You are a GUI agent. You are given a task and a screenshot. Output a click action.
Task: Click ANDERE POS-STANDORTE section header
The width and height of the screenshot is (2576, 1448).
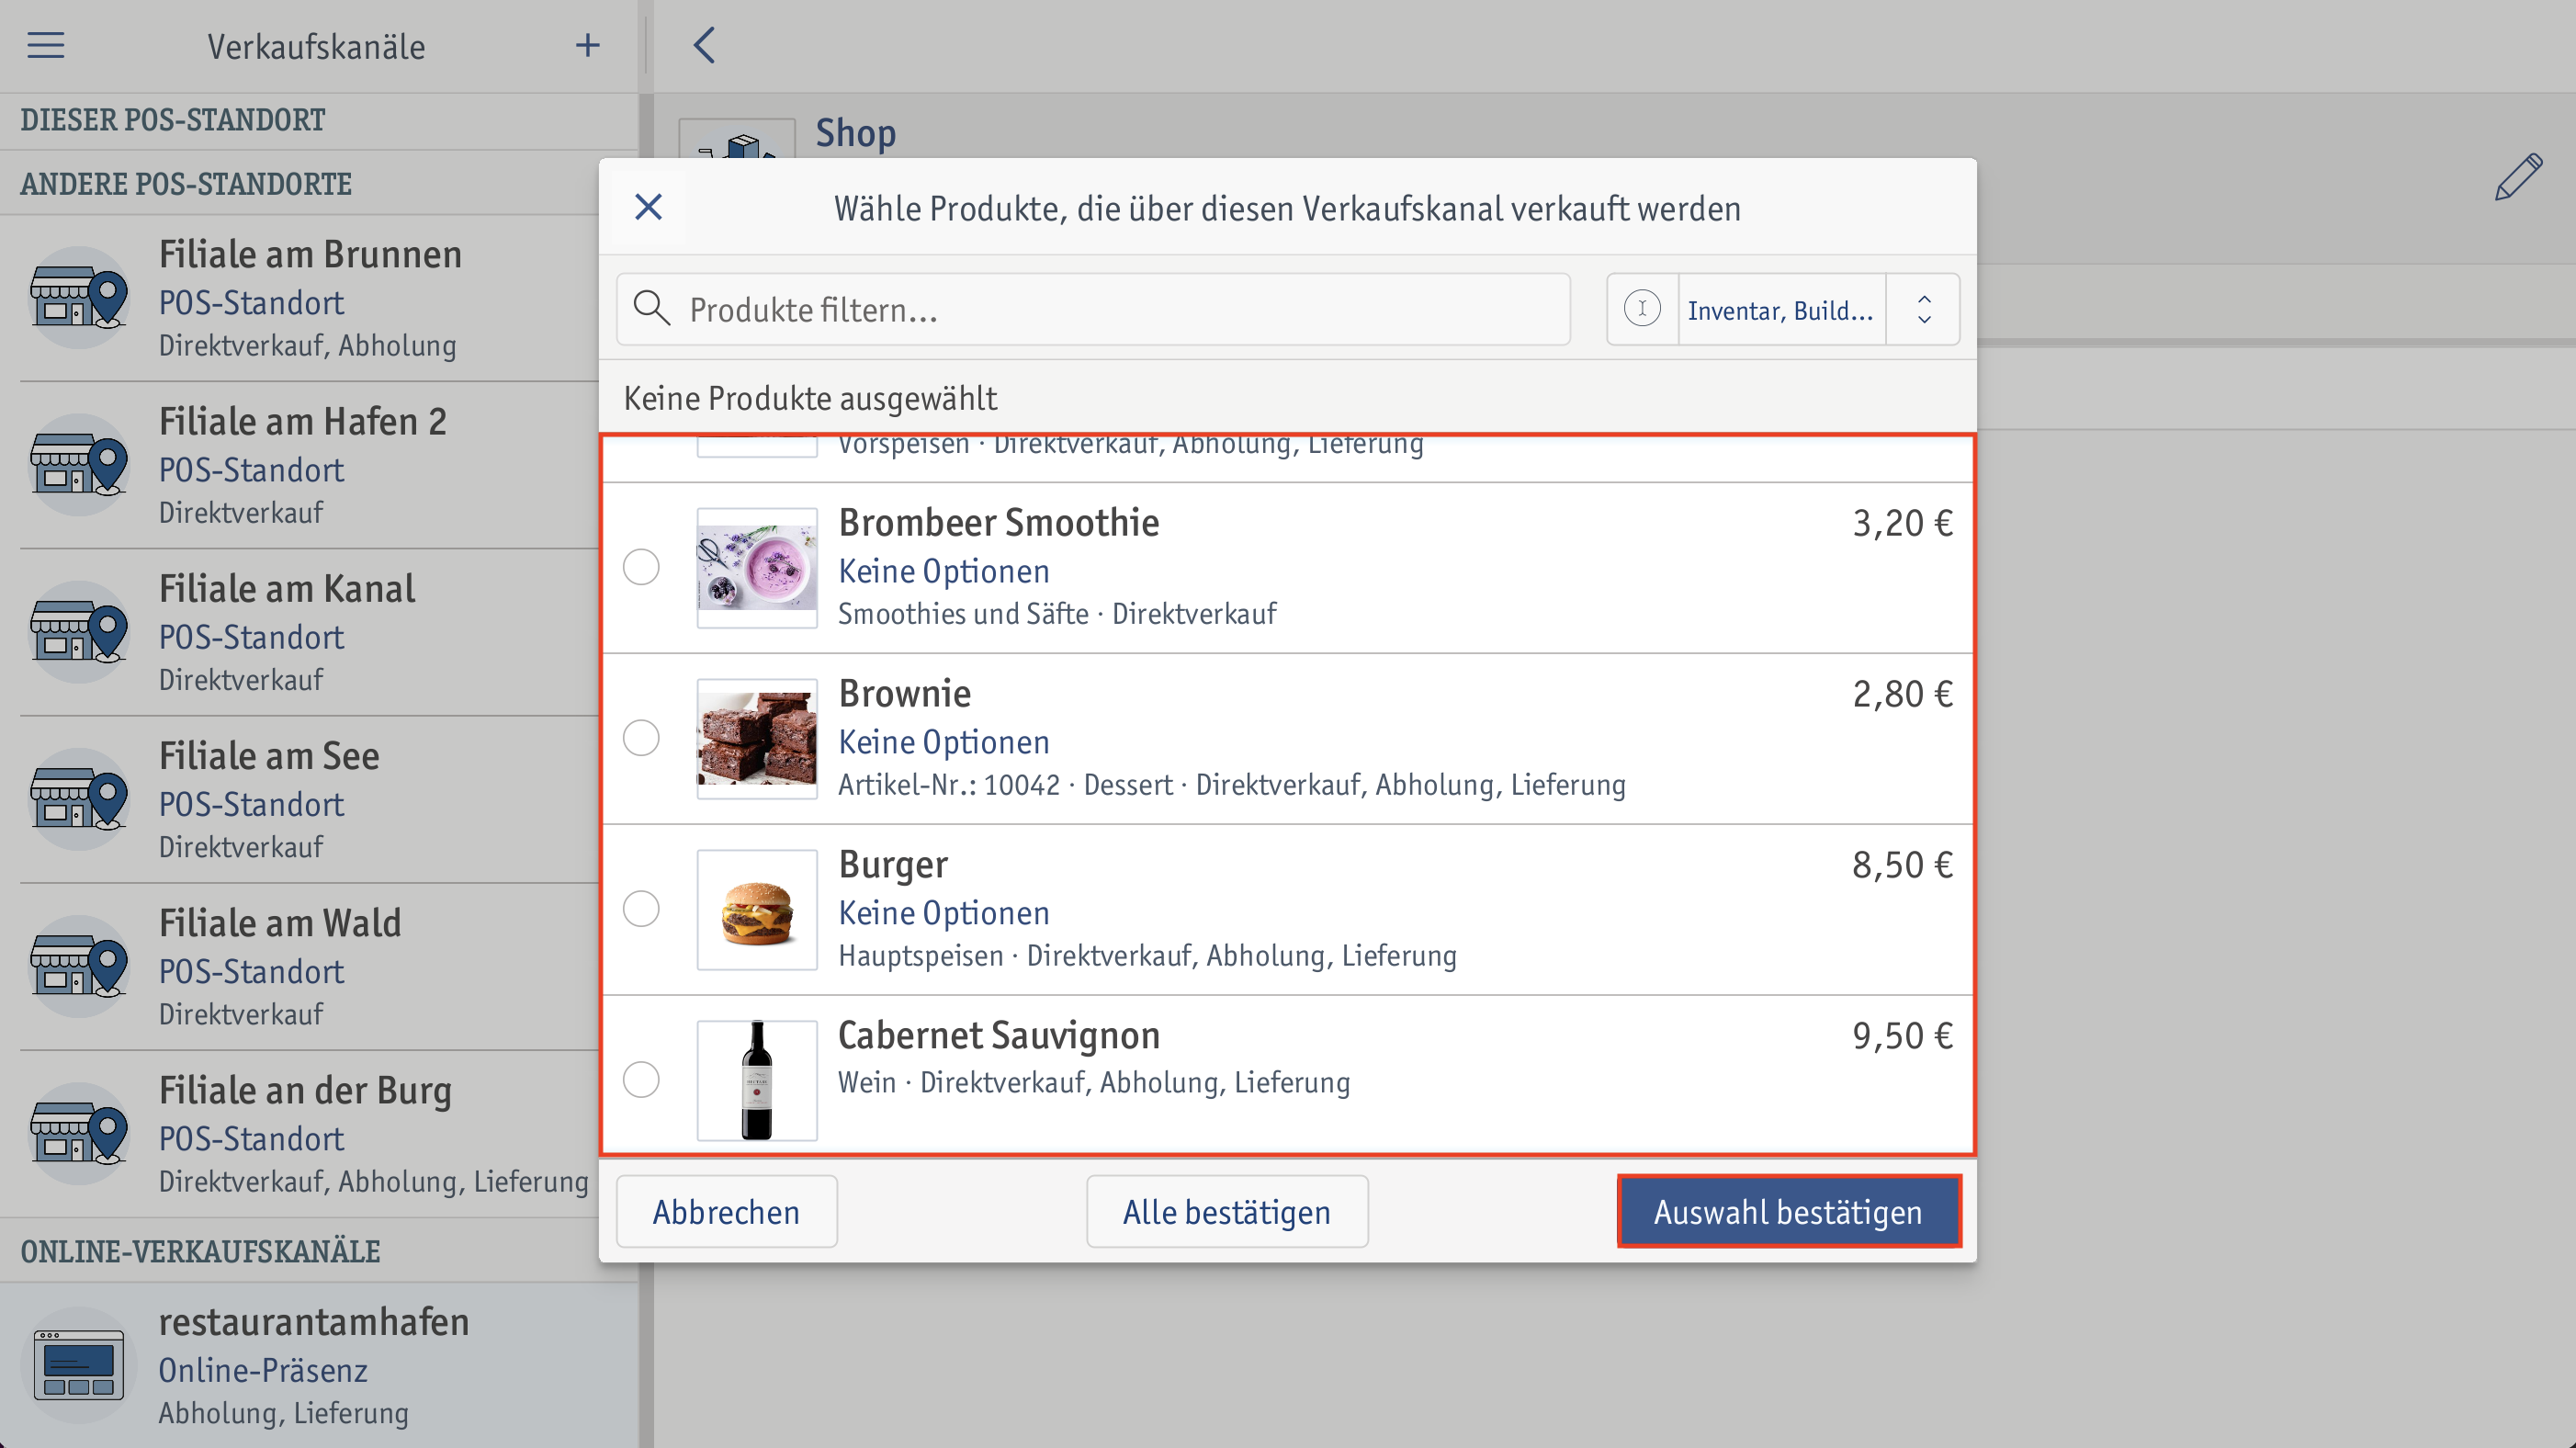[186, 184]
